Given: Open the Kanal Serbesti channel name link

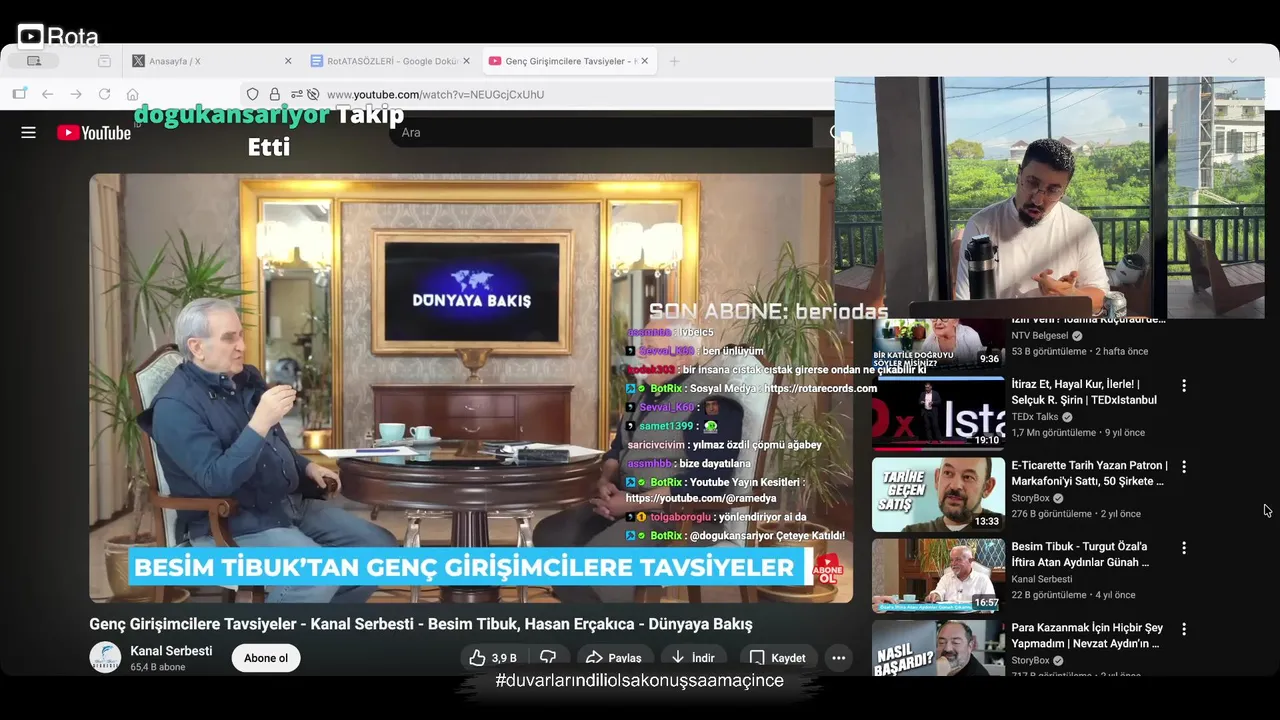Looking at the screenshot, I should click(x=171, y=651).
